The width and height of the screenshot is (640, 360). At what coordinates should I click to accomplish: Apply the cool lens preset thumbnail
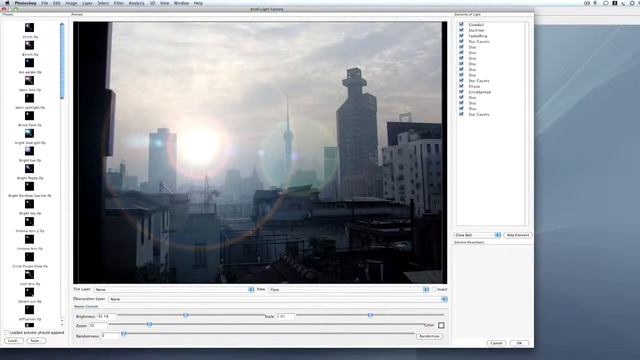point(29,274)
